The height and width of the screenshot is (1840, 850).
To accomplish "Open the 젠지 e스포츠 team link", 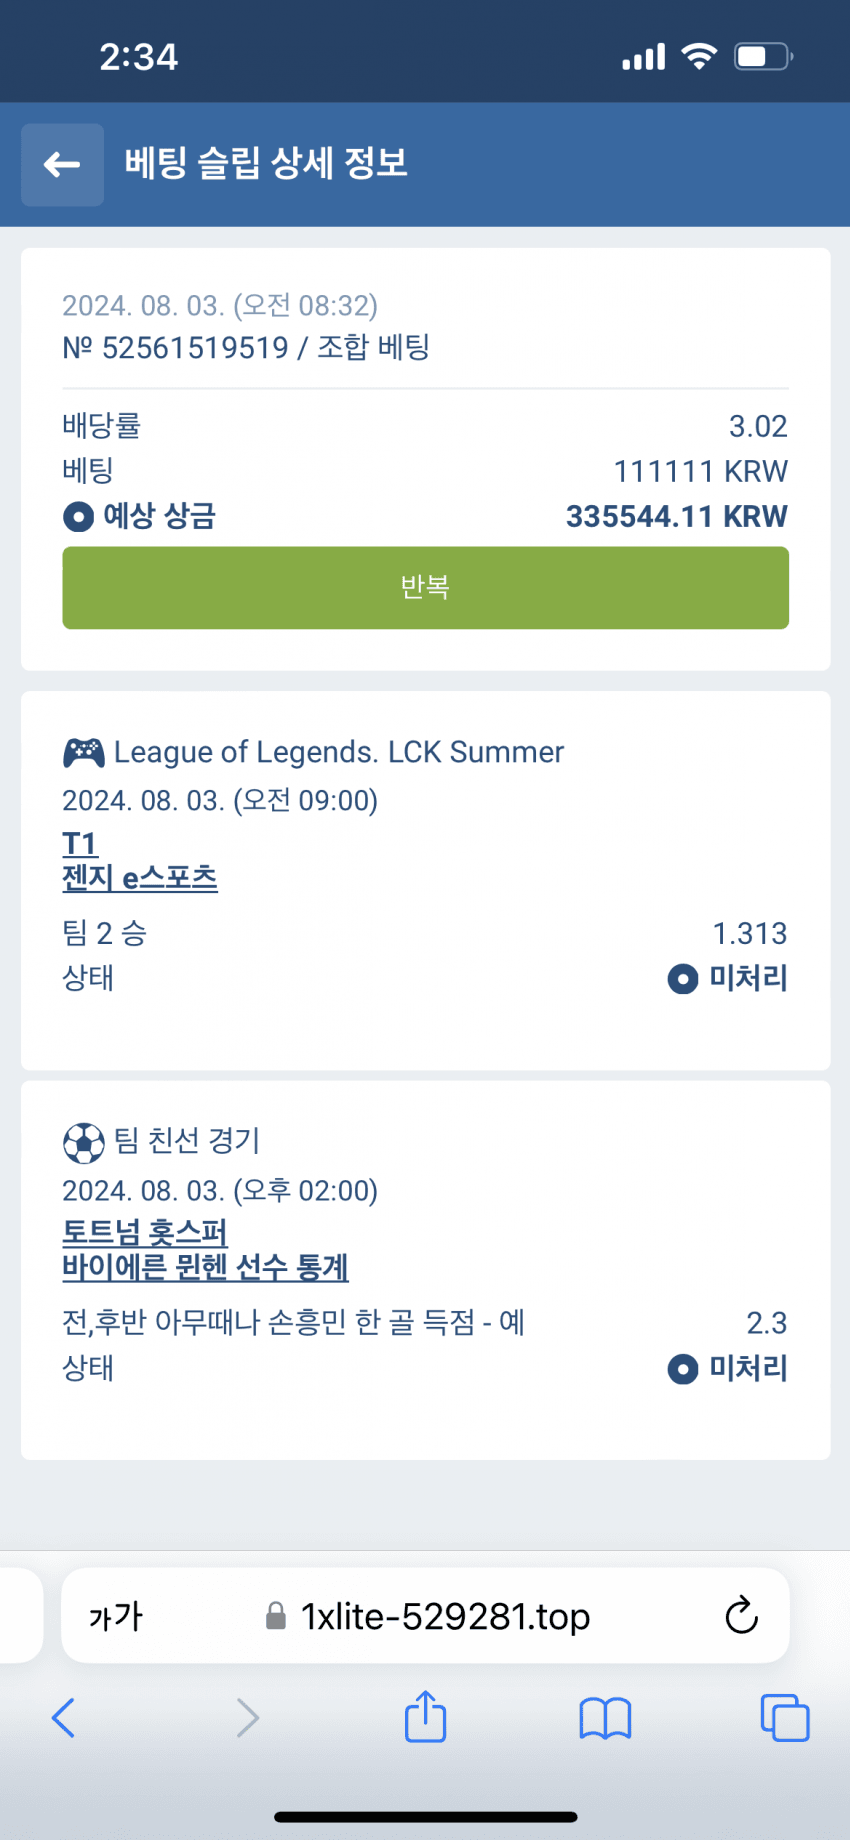I will 140,878.
